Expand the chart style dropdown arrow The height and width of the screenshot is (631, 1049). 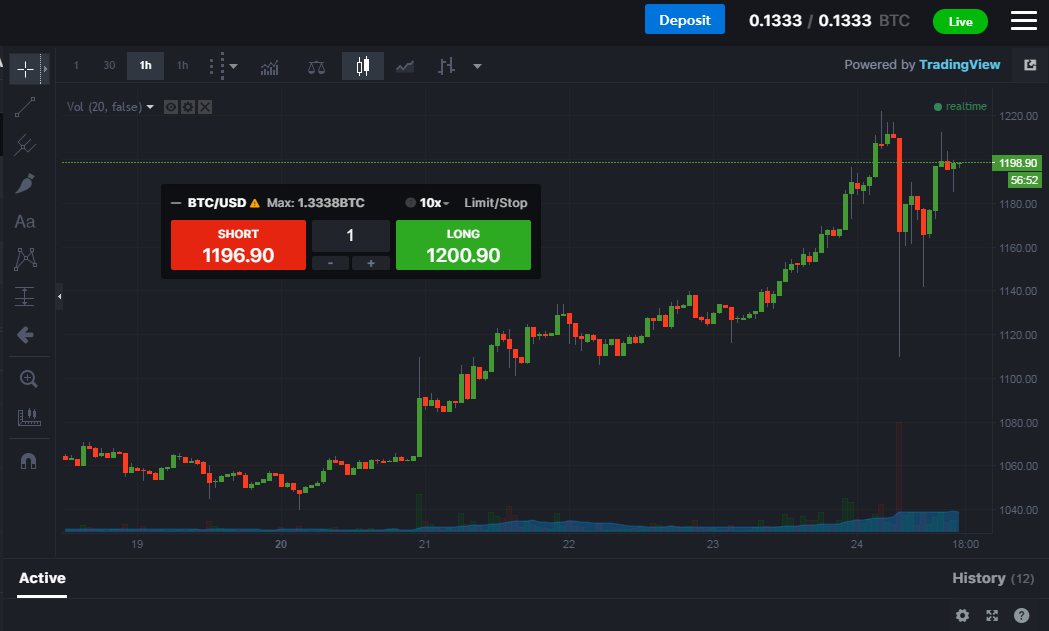pyautogui.click(x=477, y=66)
